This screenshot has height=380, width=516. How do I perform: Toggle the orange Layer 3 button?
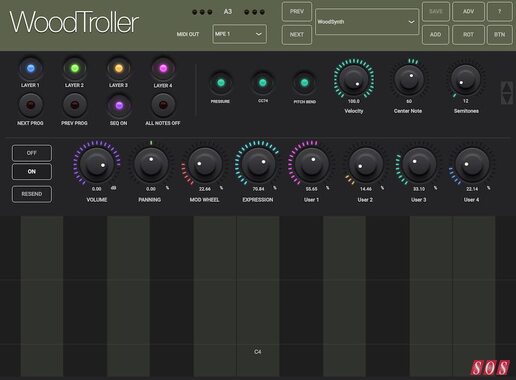coord(119,68)
